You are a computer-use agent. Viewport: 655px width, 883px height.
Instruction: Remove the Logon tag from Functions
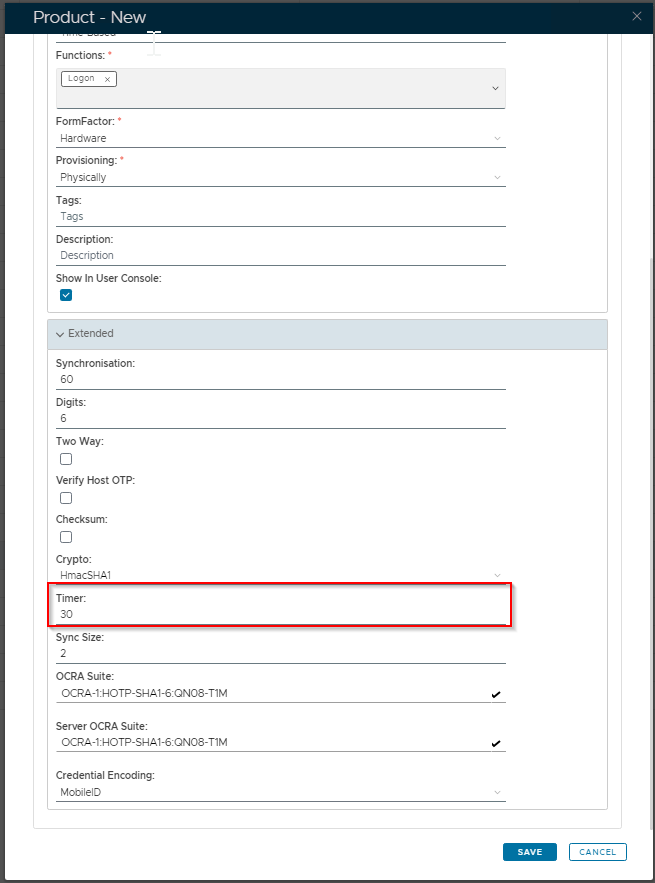[107, 79]
